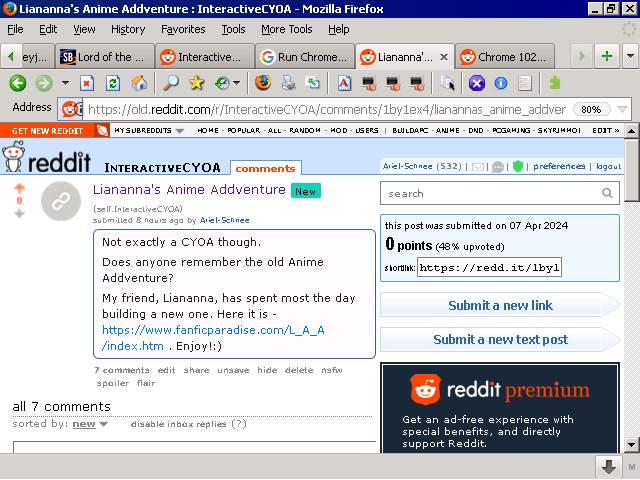The image size is (640, 480).
Task: Click the green moderator shield icon
Action: [x=518, y=167]
